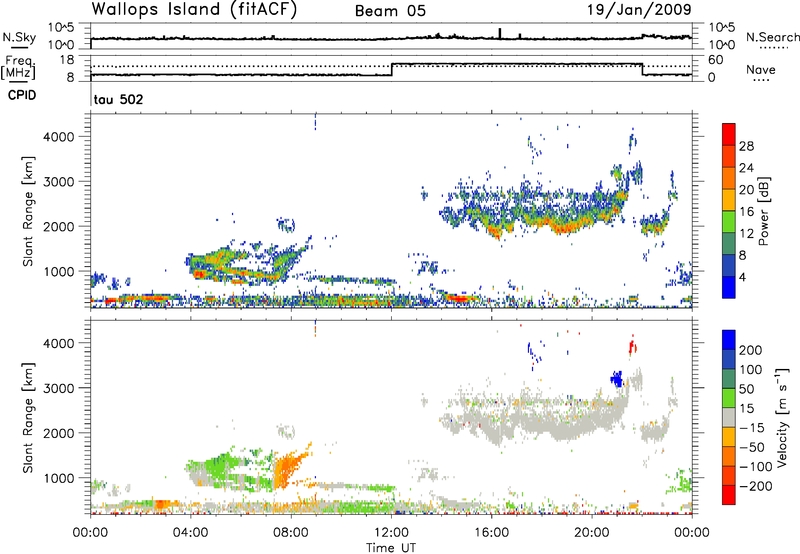The height and width of the screenshot is (554, 800).
Task: Click the "12" value on the power scale
Action: 746,234
